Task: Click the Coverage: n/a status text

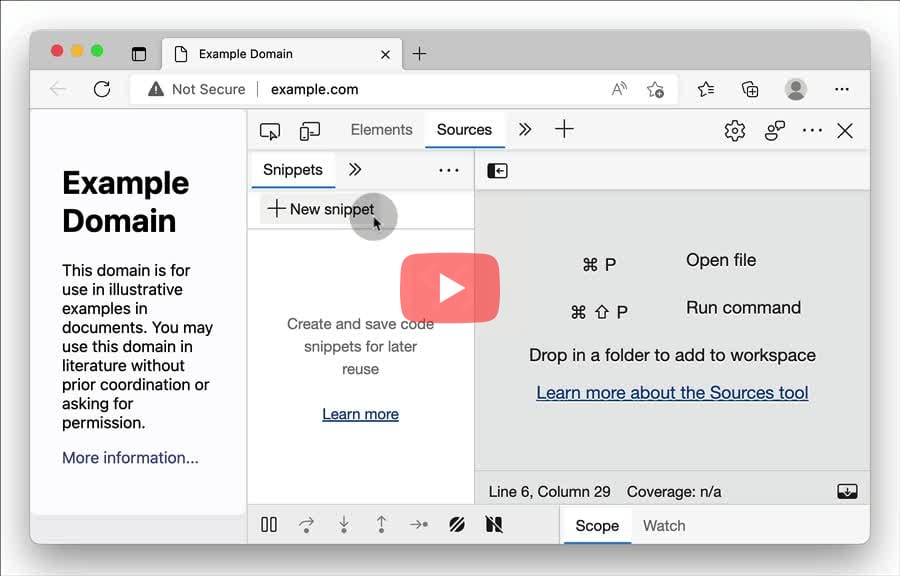Action: (674, 492)
